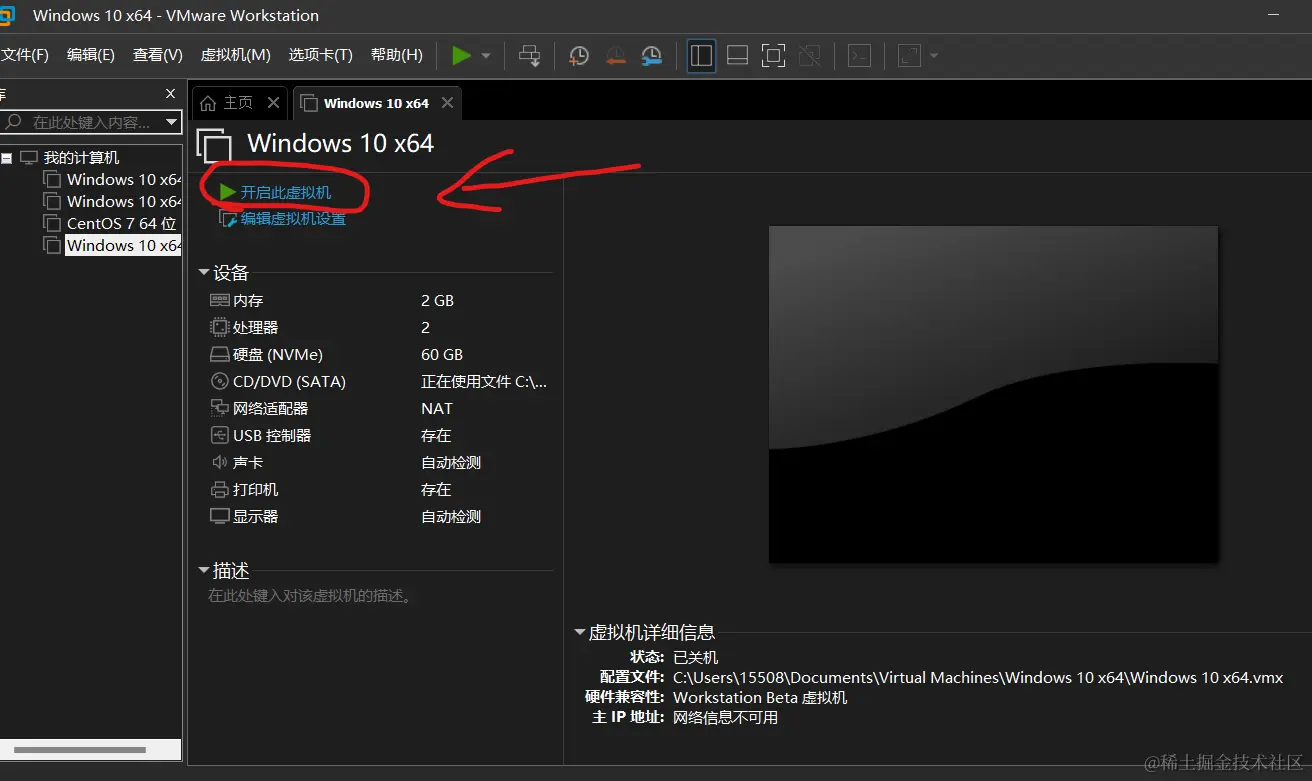This screenshot has height=781, width=1312.
Task: Collapse the 虚拟机详细信息 section
Action: pyautogui.click(x=579, y=633)
